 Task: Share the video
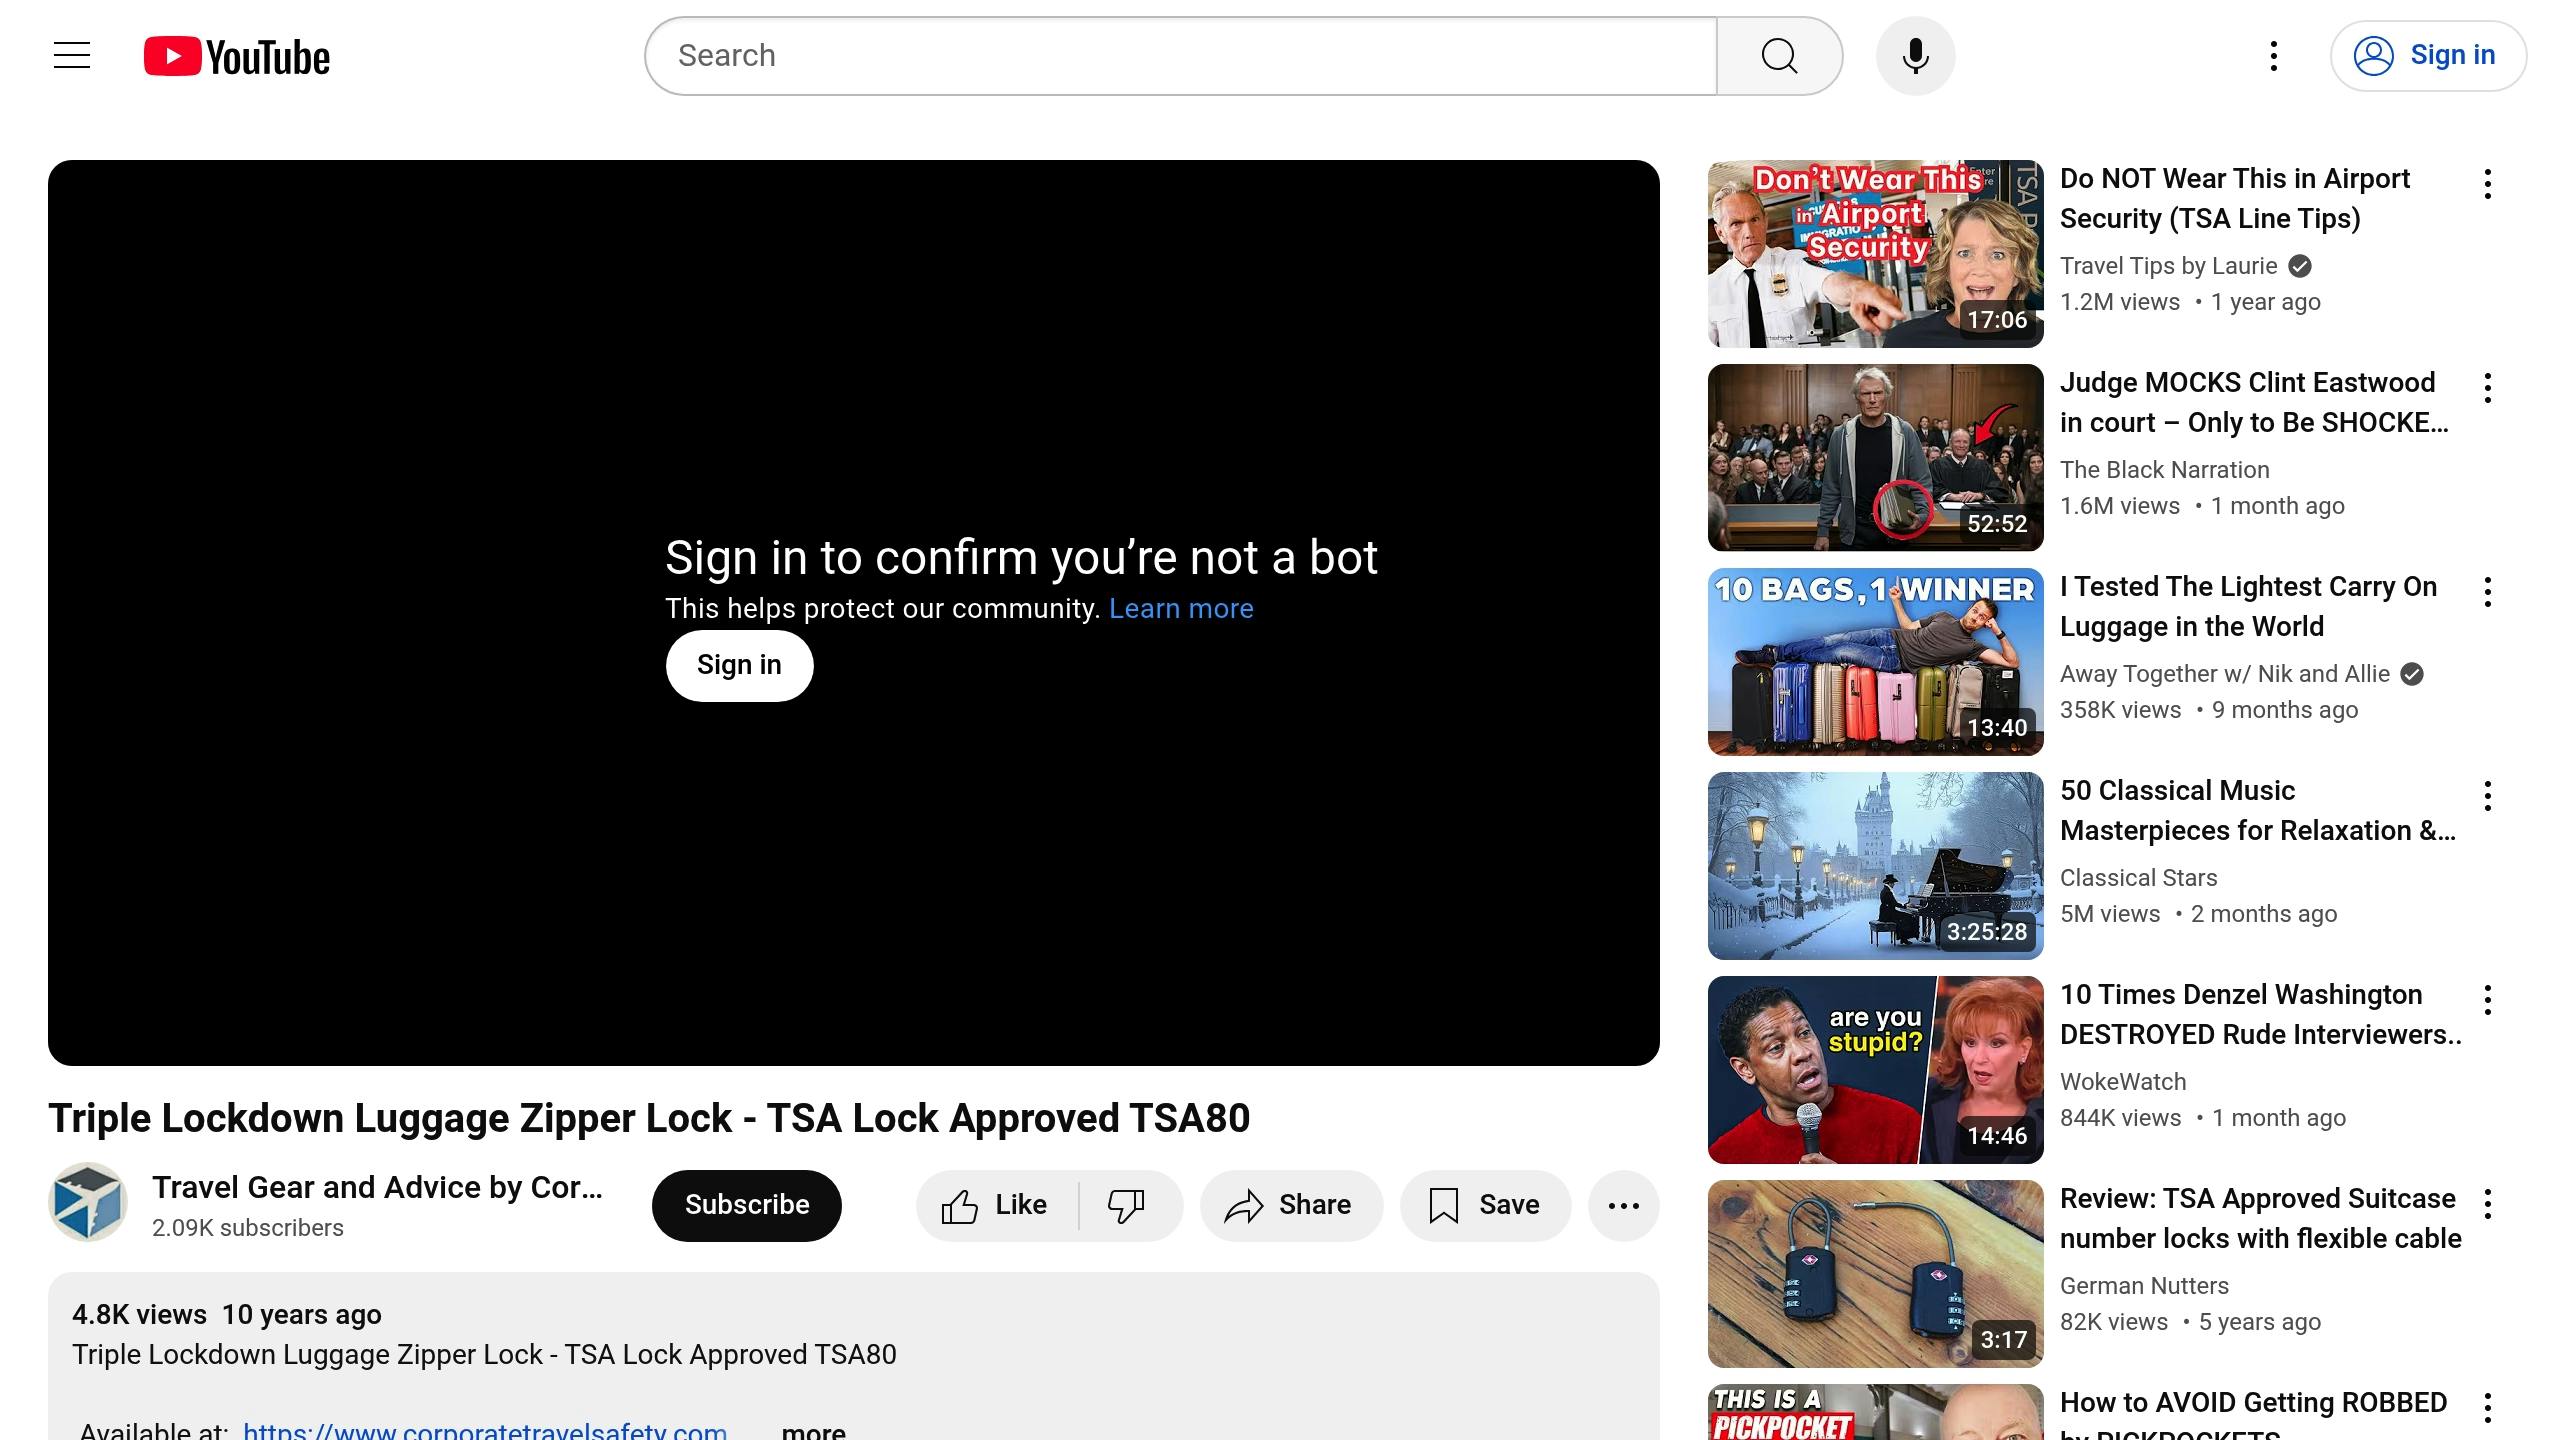click(1291, 1205)
